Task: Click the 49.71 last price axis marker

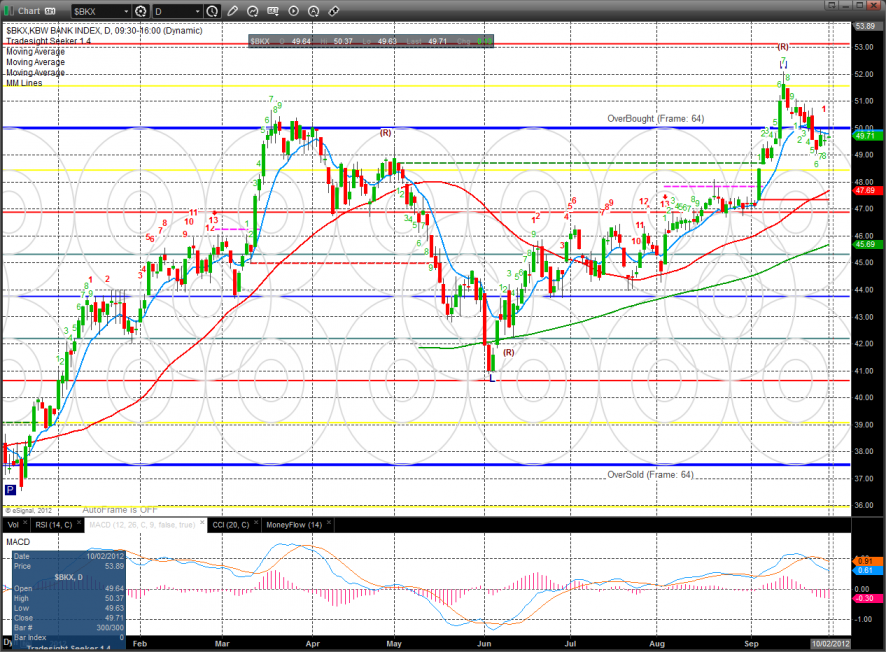Action: click(x=867, y=136)
